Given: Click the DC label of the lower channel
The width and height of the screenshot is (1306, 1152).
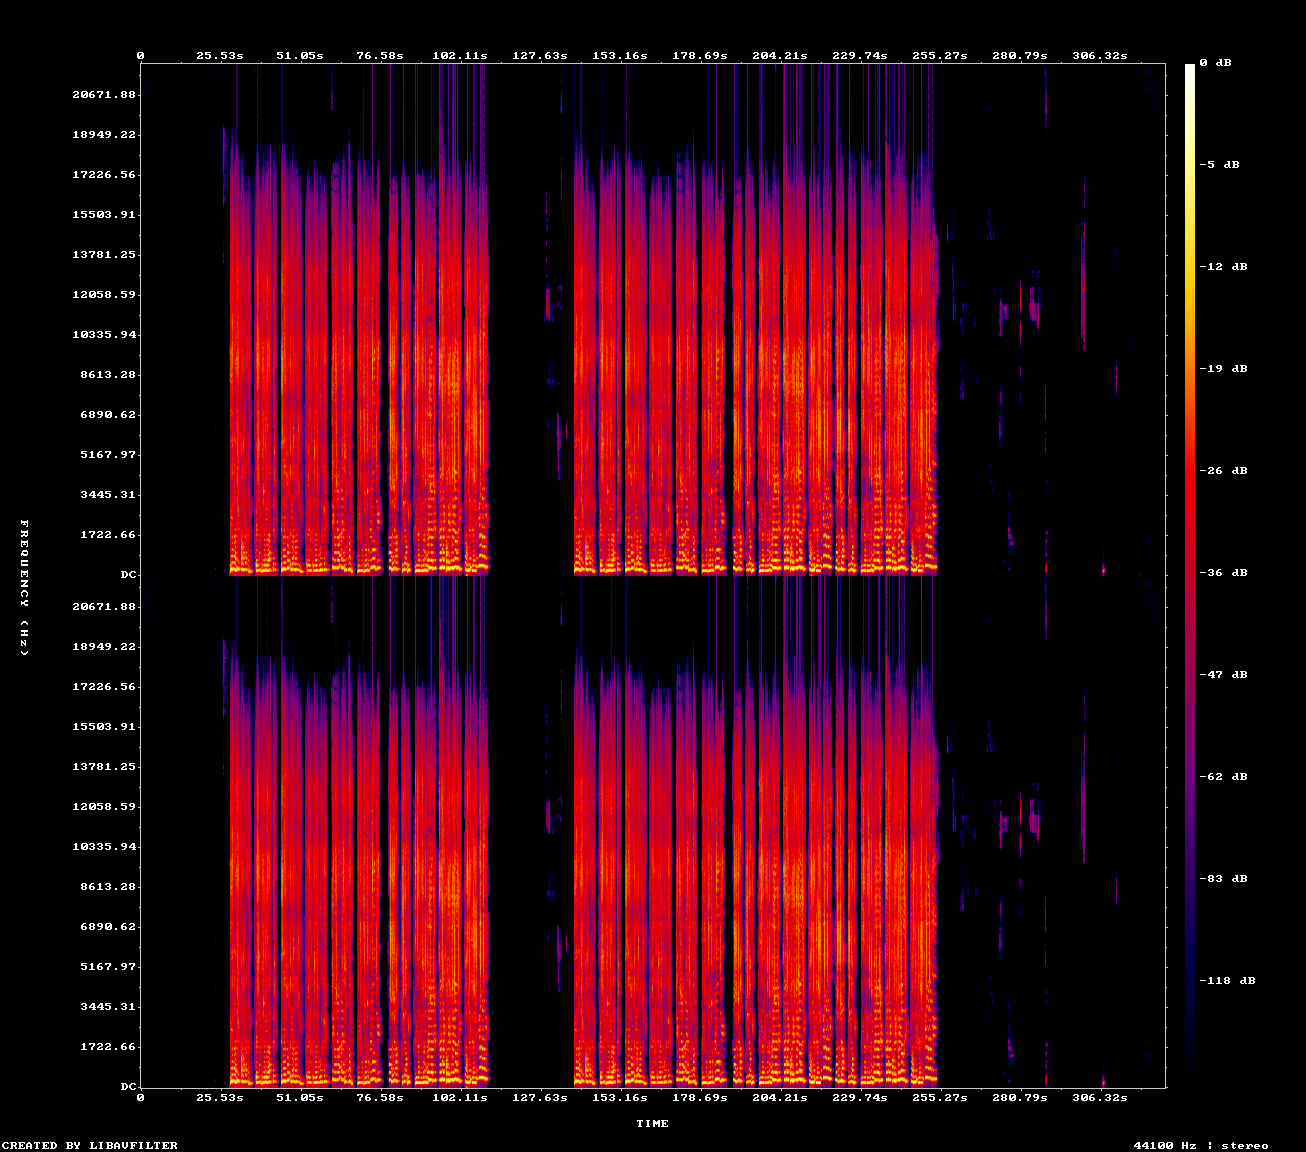Looking at the screenshot, I should coord(128,1087).
